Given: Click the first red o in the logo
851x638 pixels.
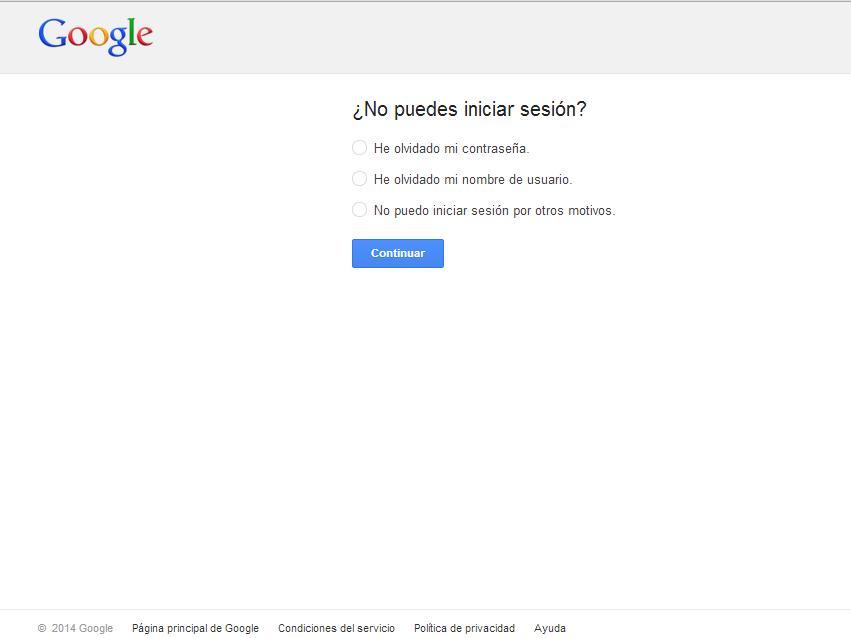Looking at the screenshot, I should coord(77,38).
